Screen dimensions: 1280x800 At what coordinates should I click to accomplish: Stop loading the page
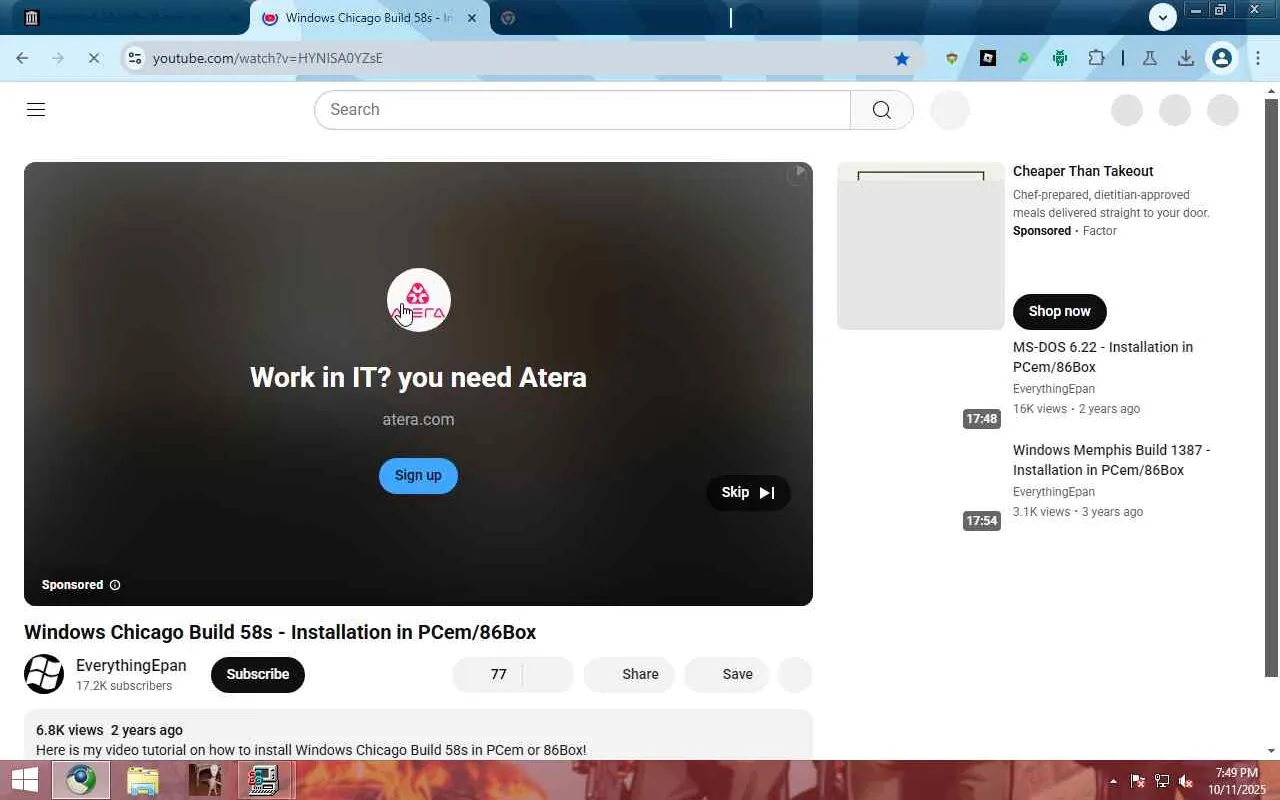[94, 58]
